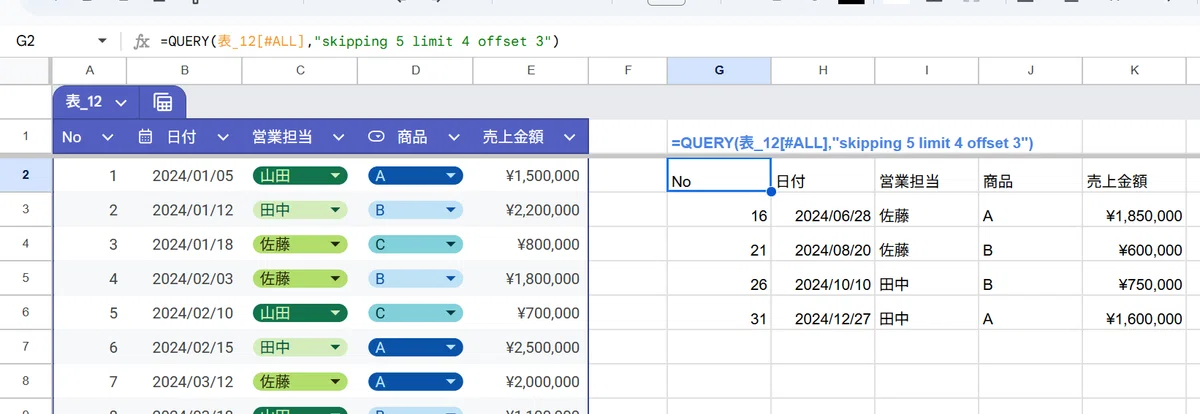Click the calendar type icon in 日付 header
1200x414 pixels.
pos(146,137)
